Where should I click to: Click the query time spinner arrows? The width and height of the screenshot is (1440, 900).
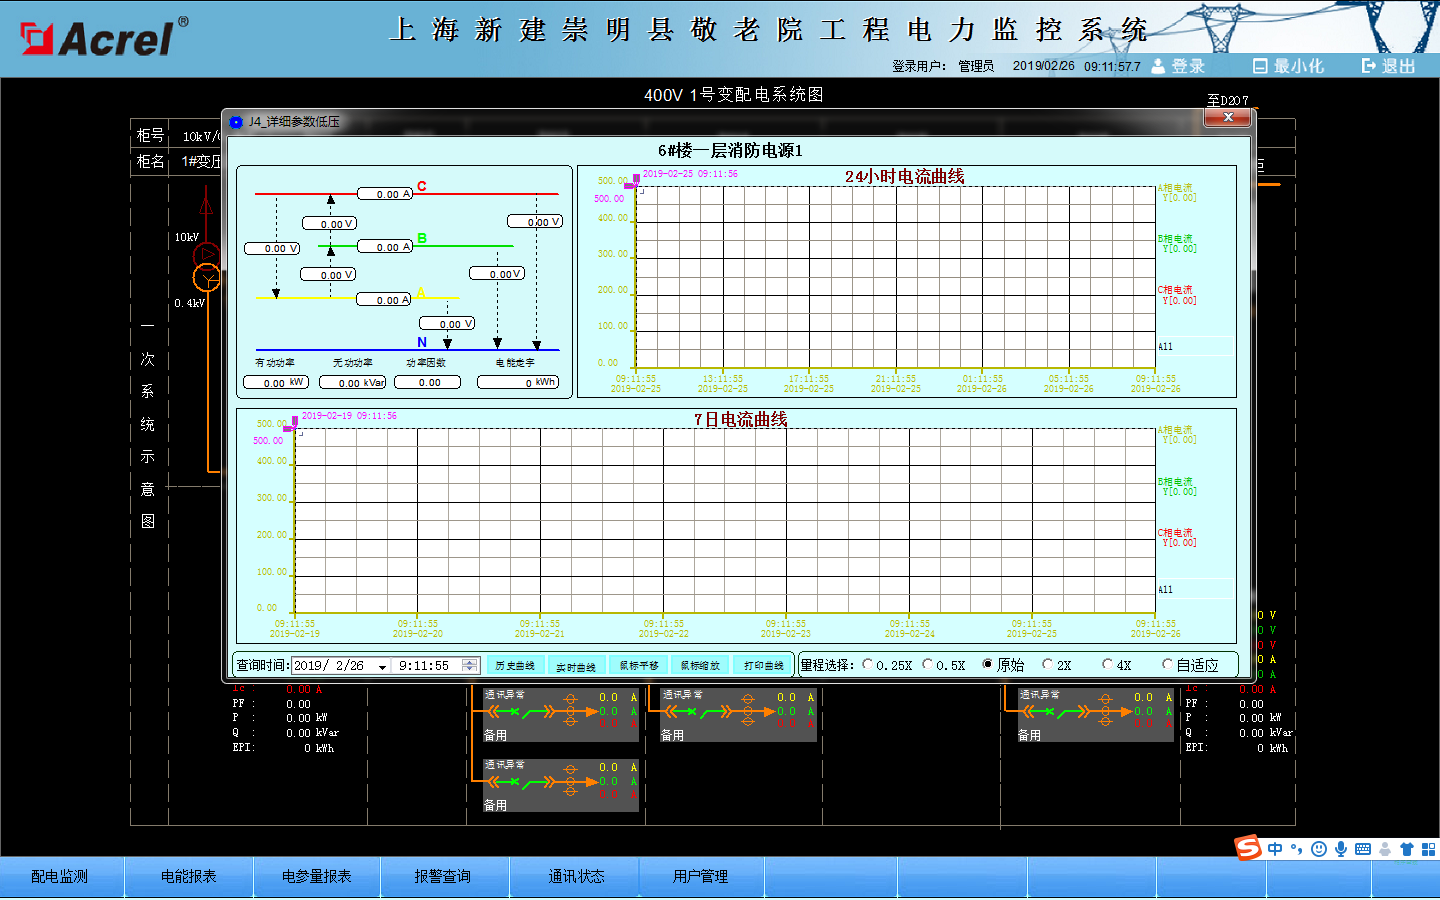[470, 665]
